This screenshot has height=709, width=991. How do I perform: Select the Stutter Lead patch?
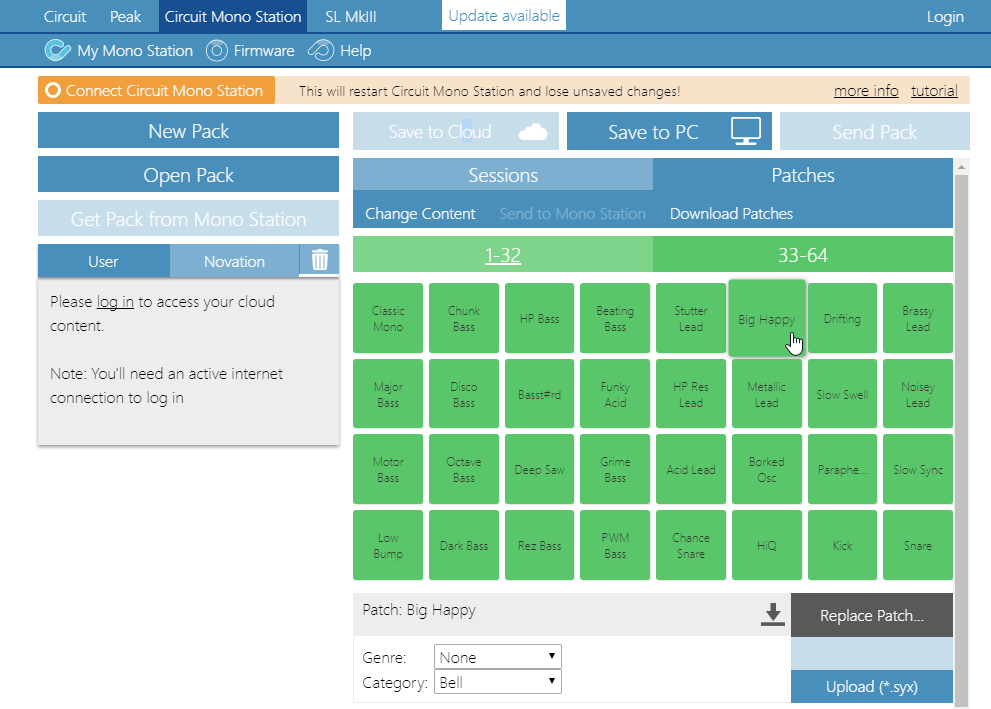[691, 318]
